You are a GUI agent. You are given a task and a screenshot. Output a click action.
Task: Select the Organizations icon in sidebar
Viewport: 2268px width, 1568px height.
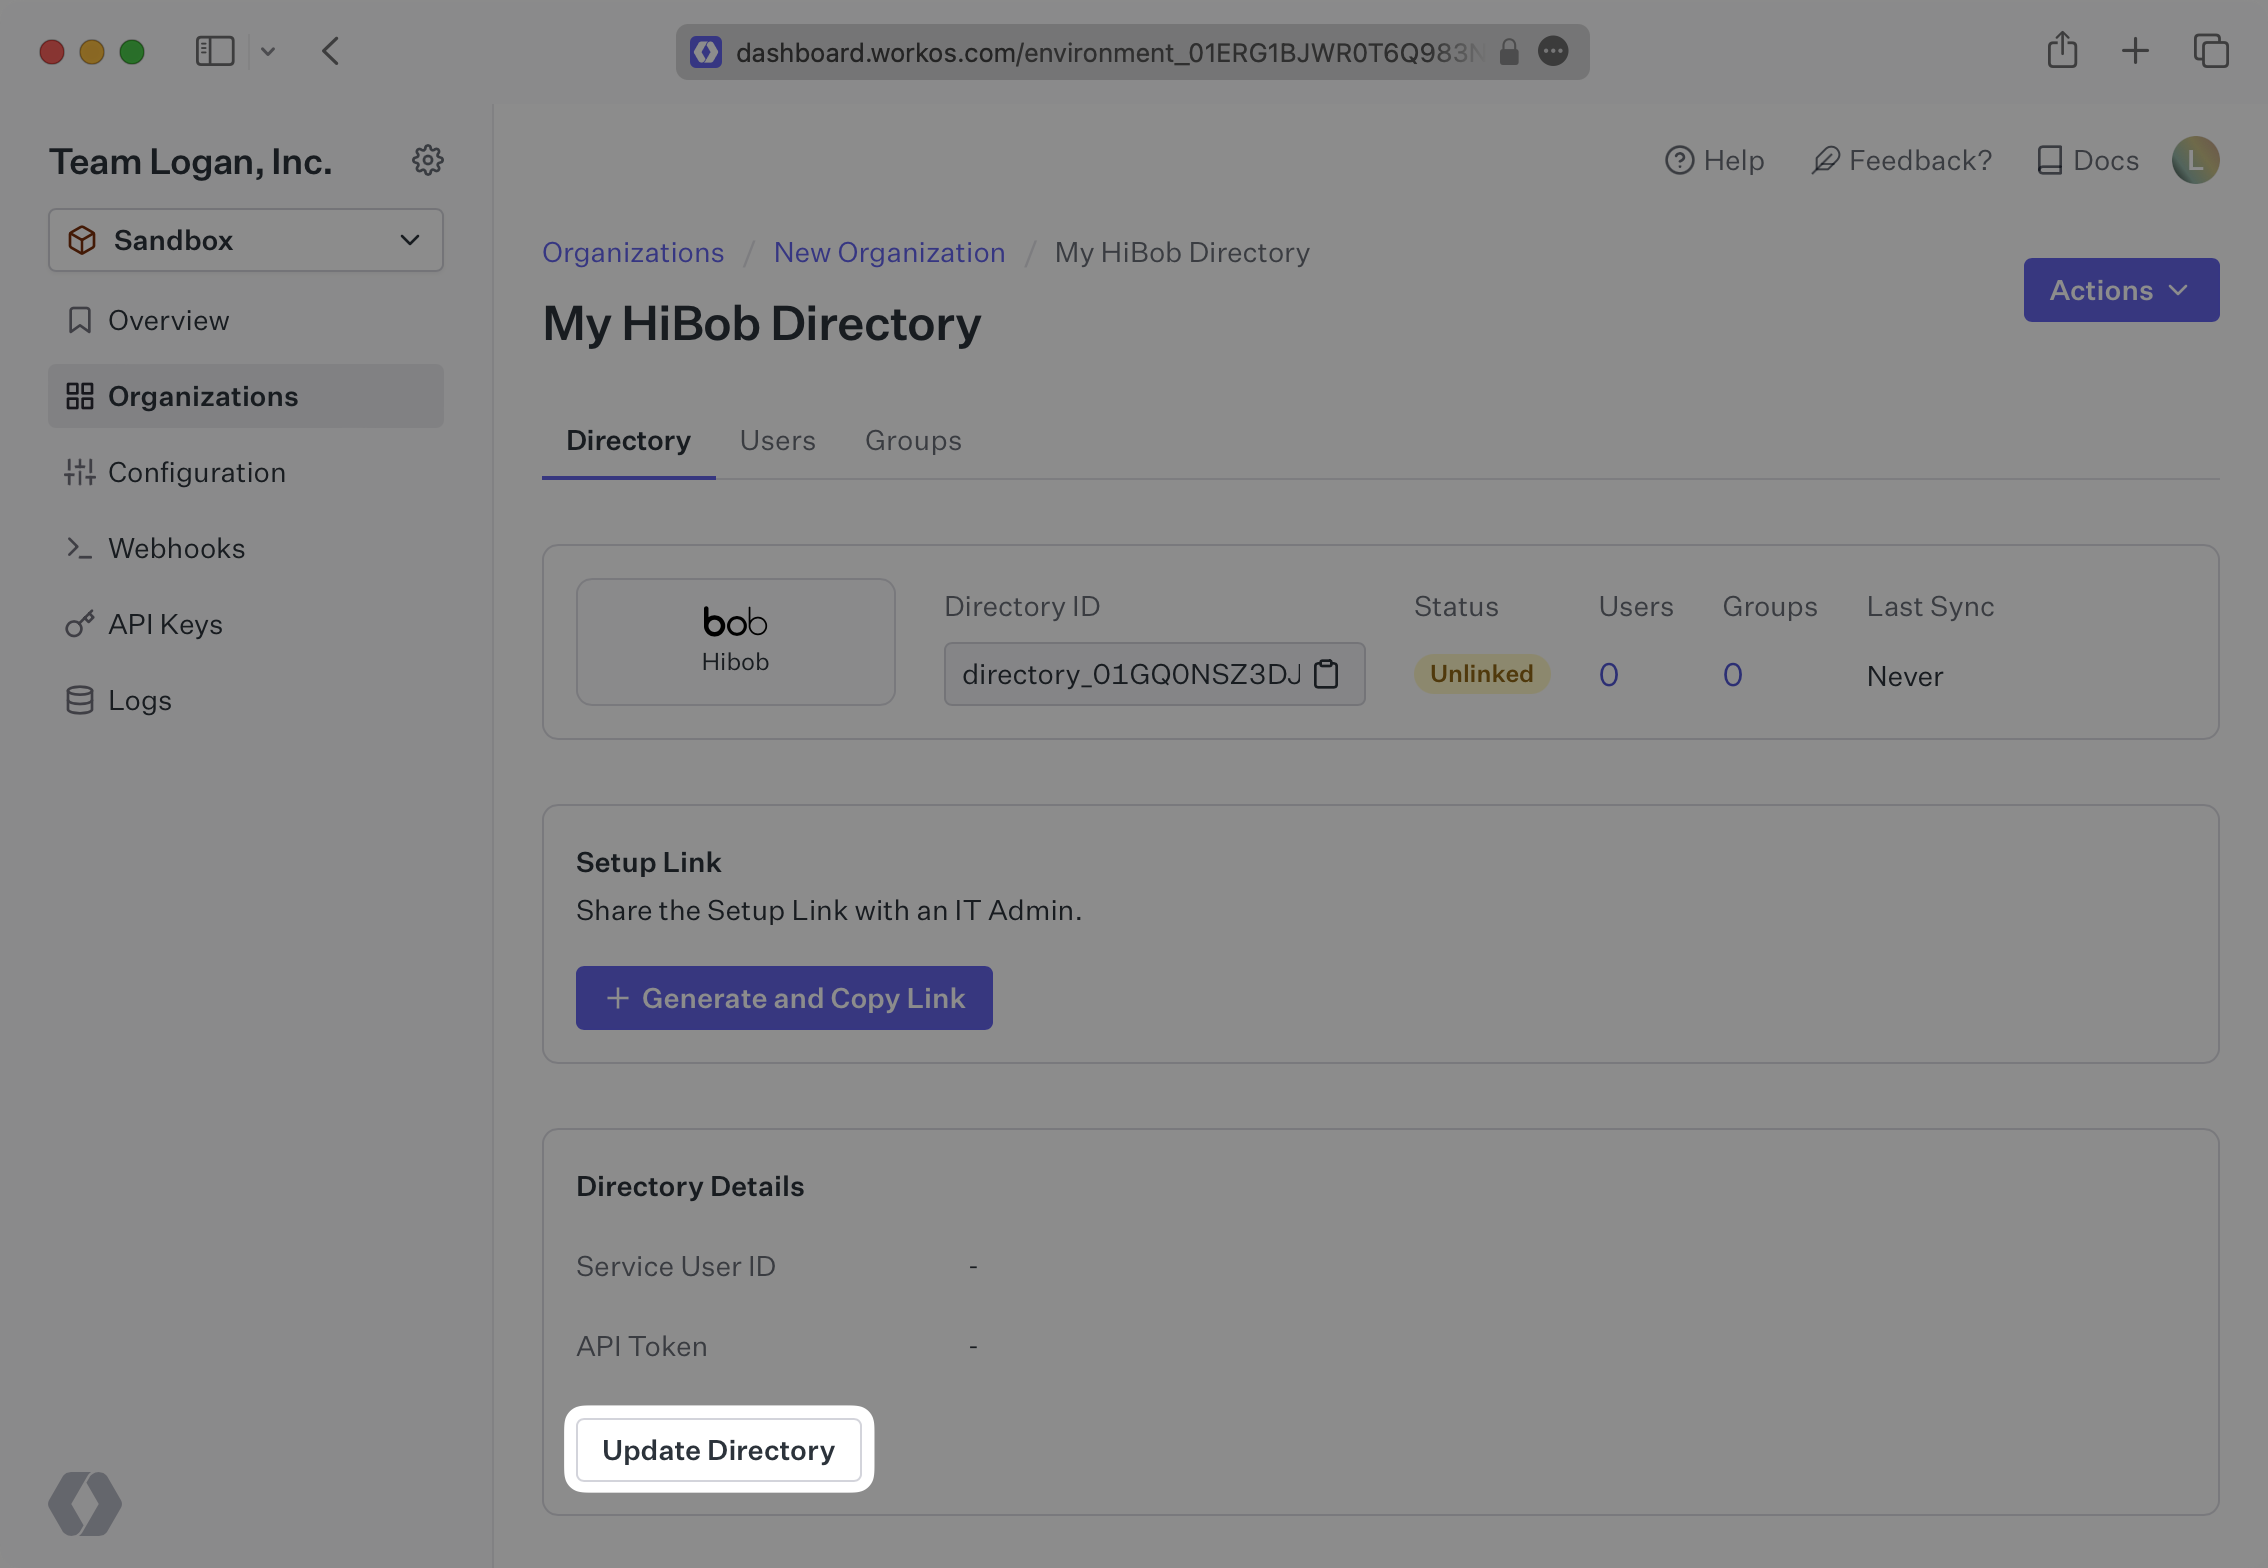82,396
